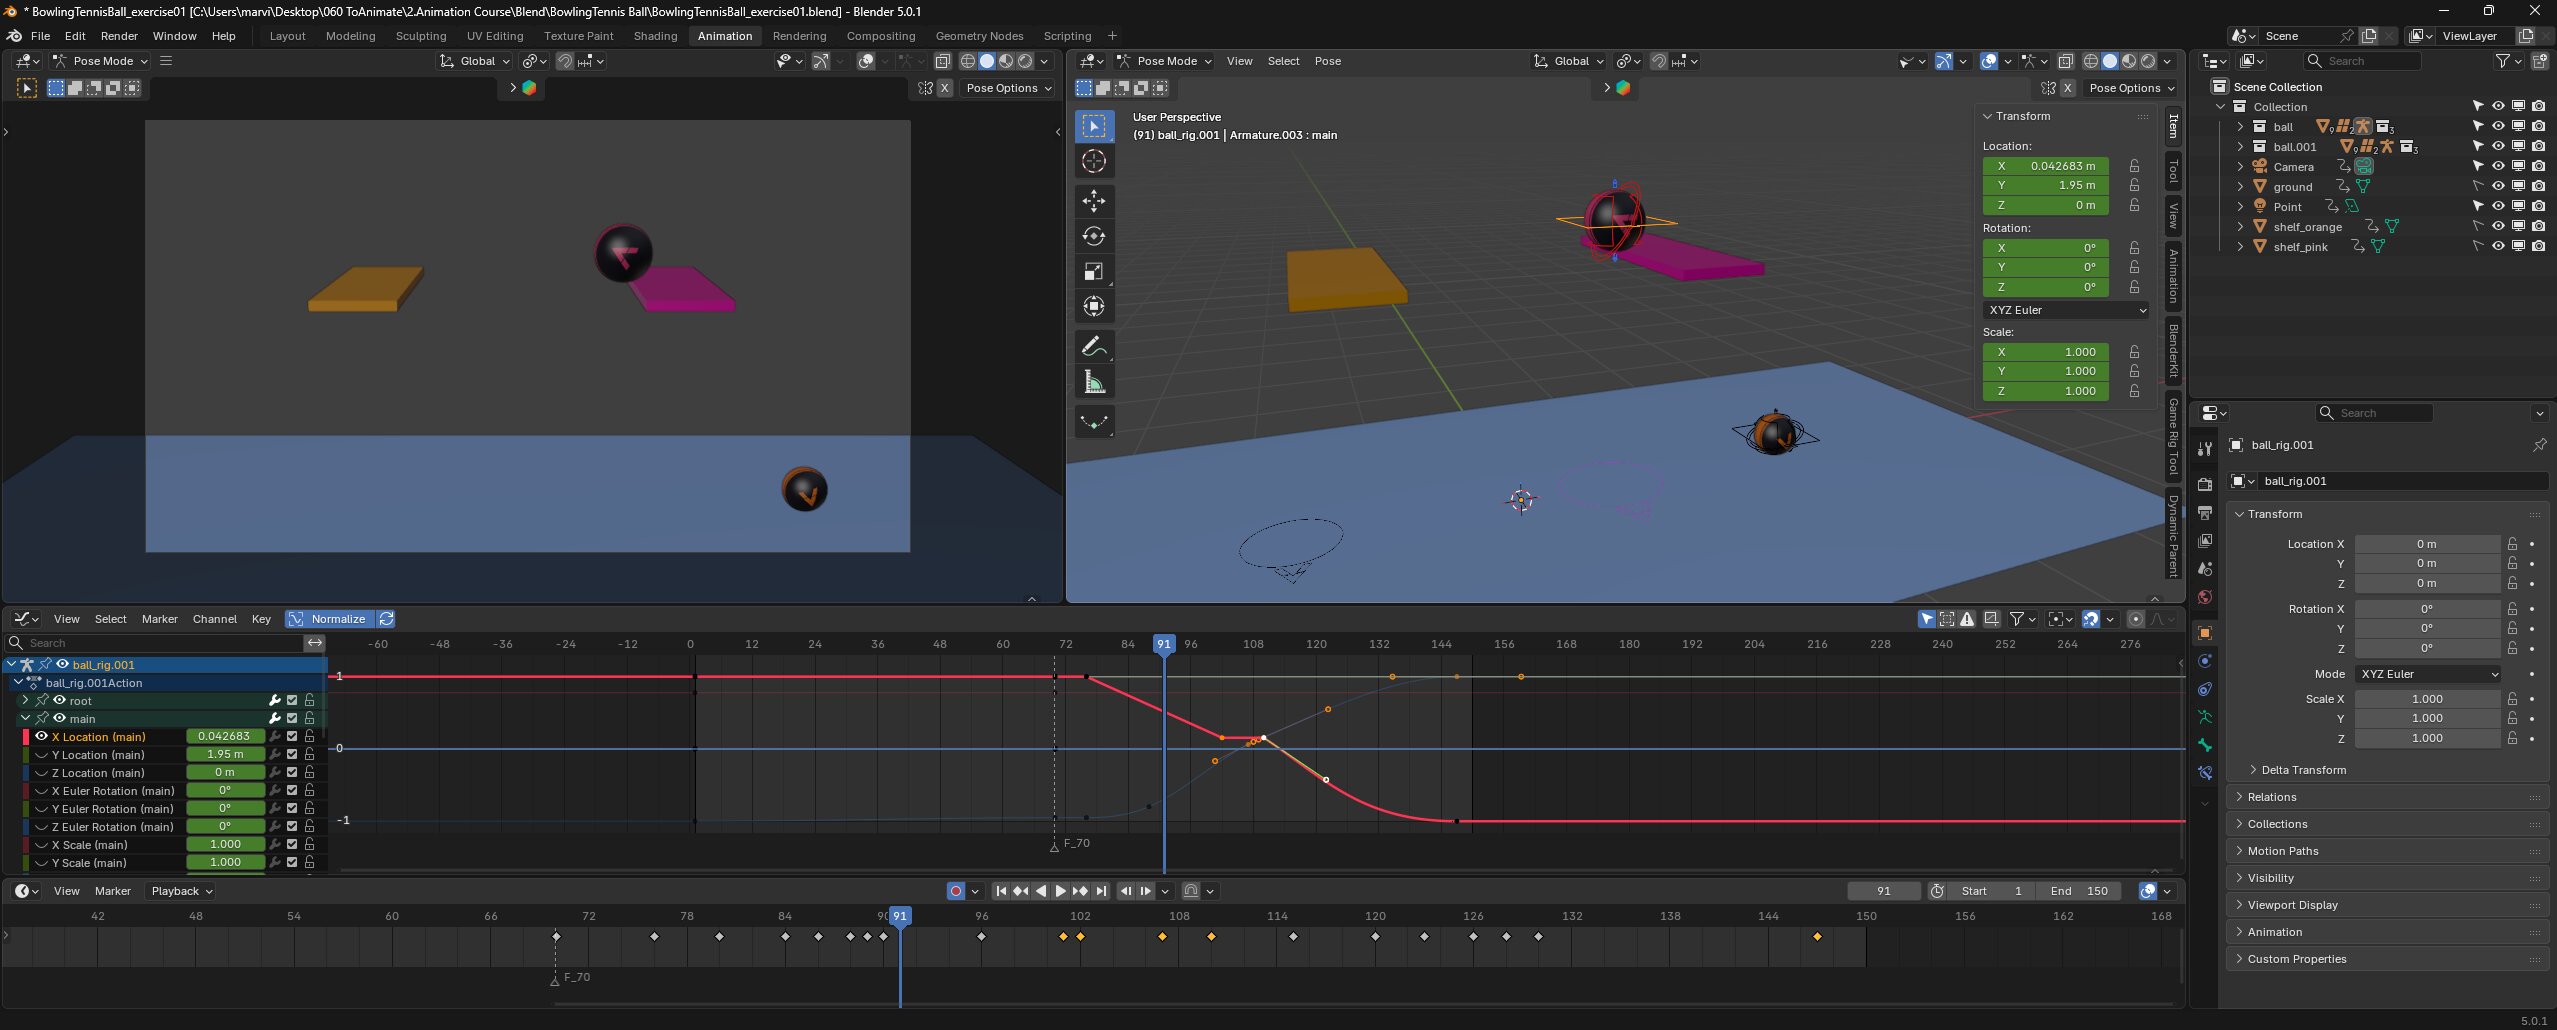The image size is (2557, 1030).
Task: Activate the 3D Cursor tool
Action: click(1094, 161)
